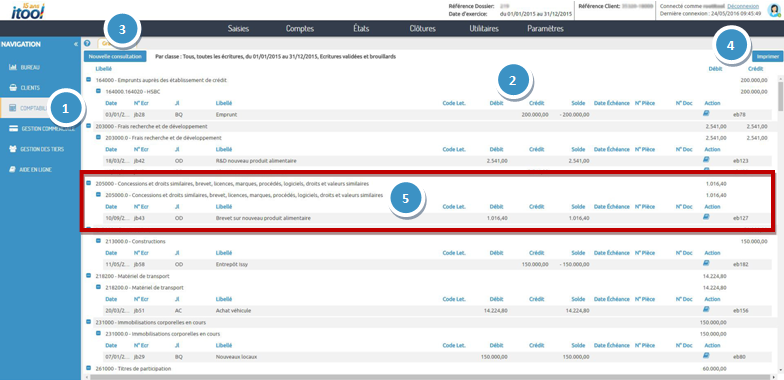Screen dimensions: 784x380
Task: Click document reference eb78
Action: pyautogui.click(x=739, y=114)
